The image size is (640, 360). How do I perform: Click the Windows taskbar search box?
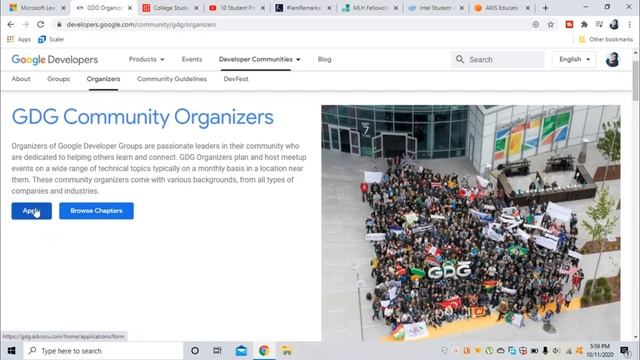[x=103, y=351]
